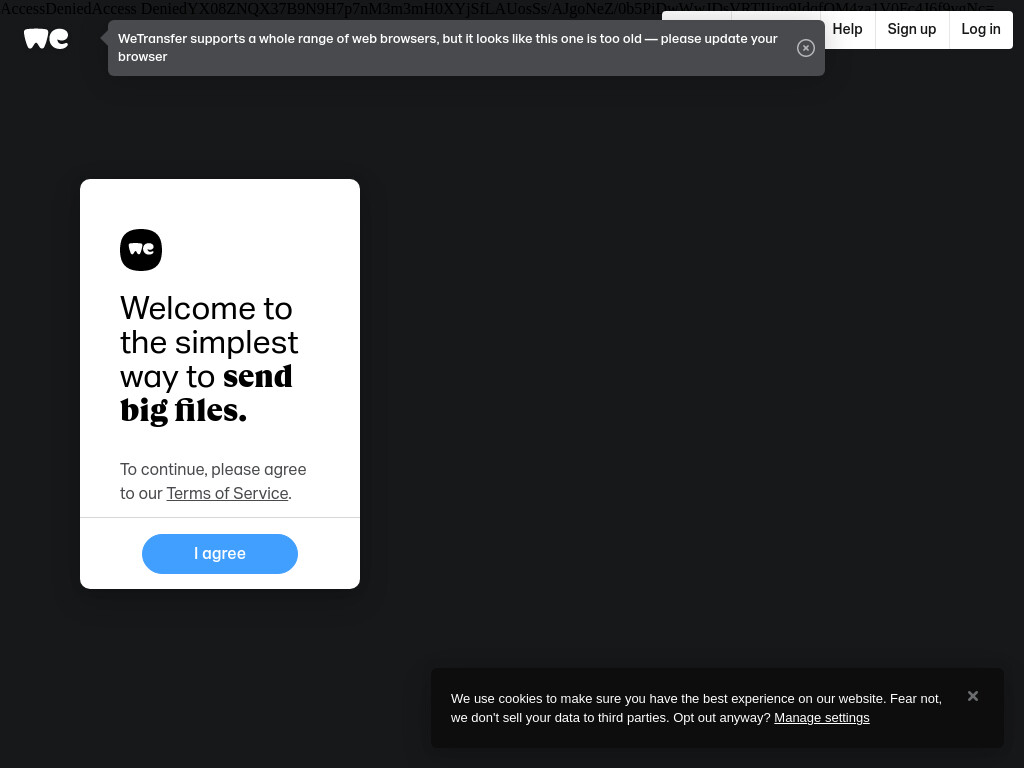Click the I agree button

(x=220, y=554)
